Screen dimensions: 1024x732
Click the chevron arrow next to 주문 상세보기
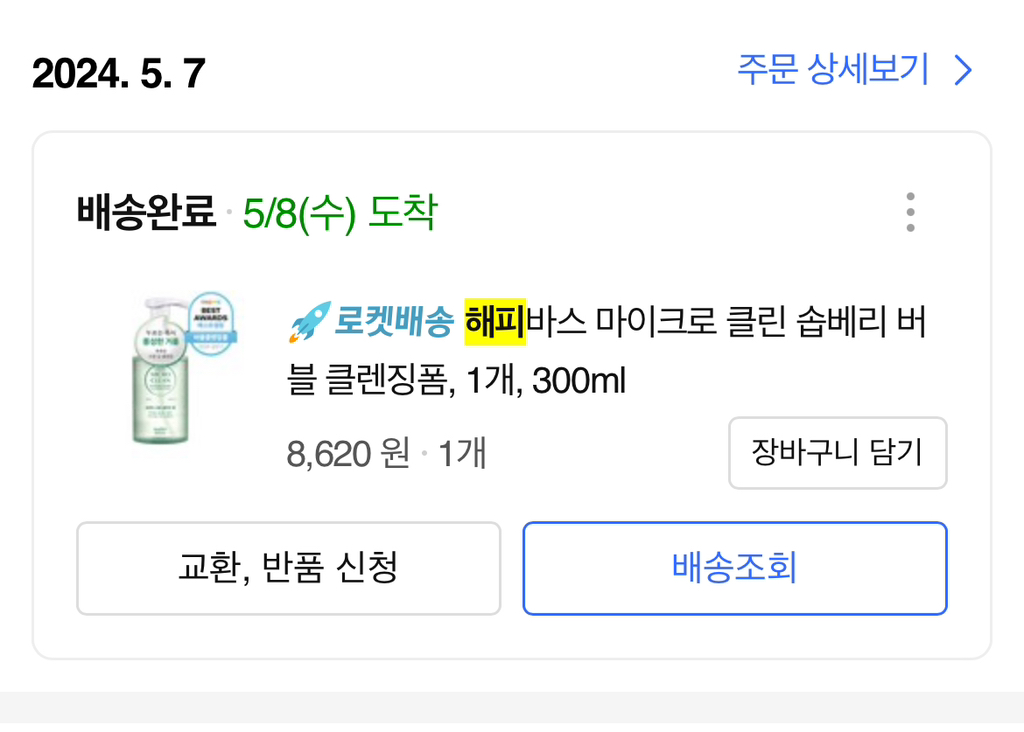pos(963,71)
